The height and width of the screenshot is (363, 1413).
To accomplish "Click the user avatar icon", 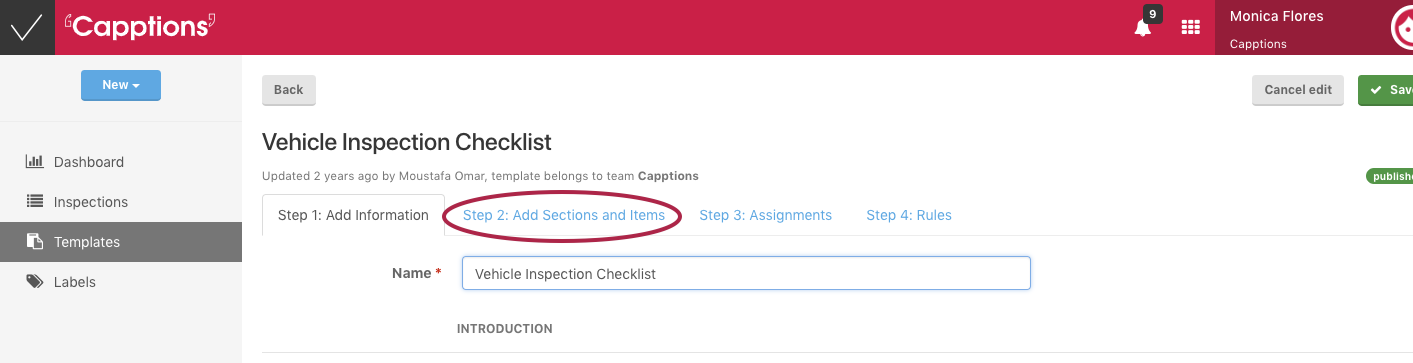I will pyautogui.click(x=1402, y=30).
